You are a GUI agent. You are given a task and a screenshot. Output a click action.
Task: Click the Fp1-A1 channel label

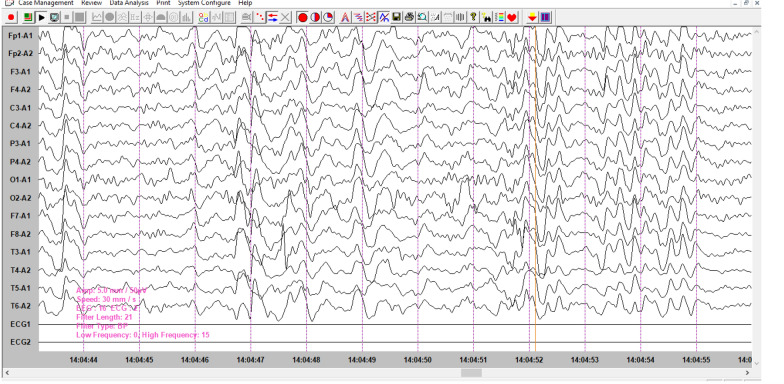point(20,36)
